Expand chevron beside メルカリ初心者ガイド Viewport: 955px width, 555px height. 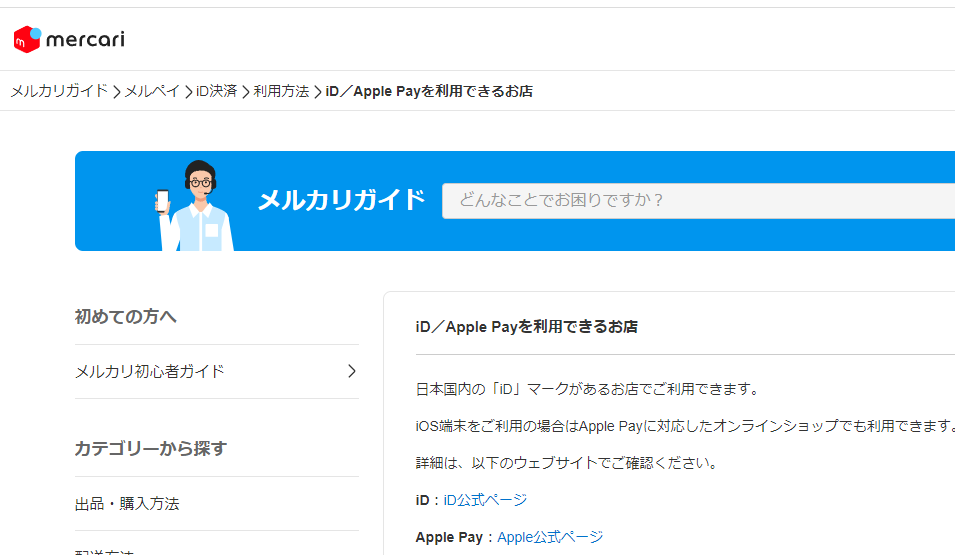(x=351, y=371)
